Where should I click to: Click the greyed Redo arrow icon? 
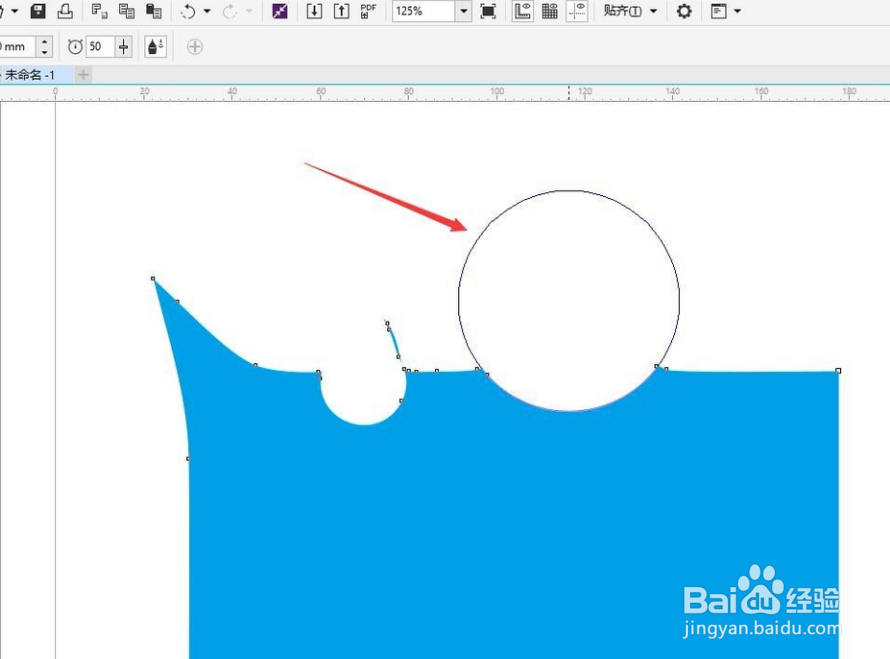[x=230, y=11]
